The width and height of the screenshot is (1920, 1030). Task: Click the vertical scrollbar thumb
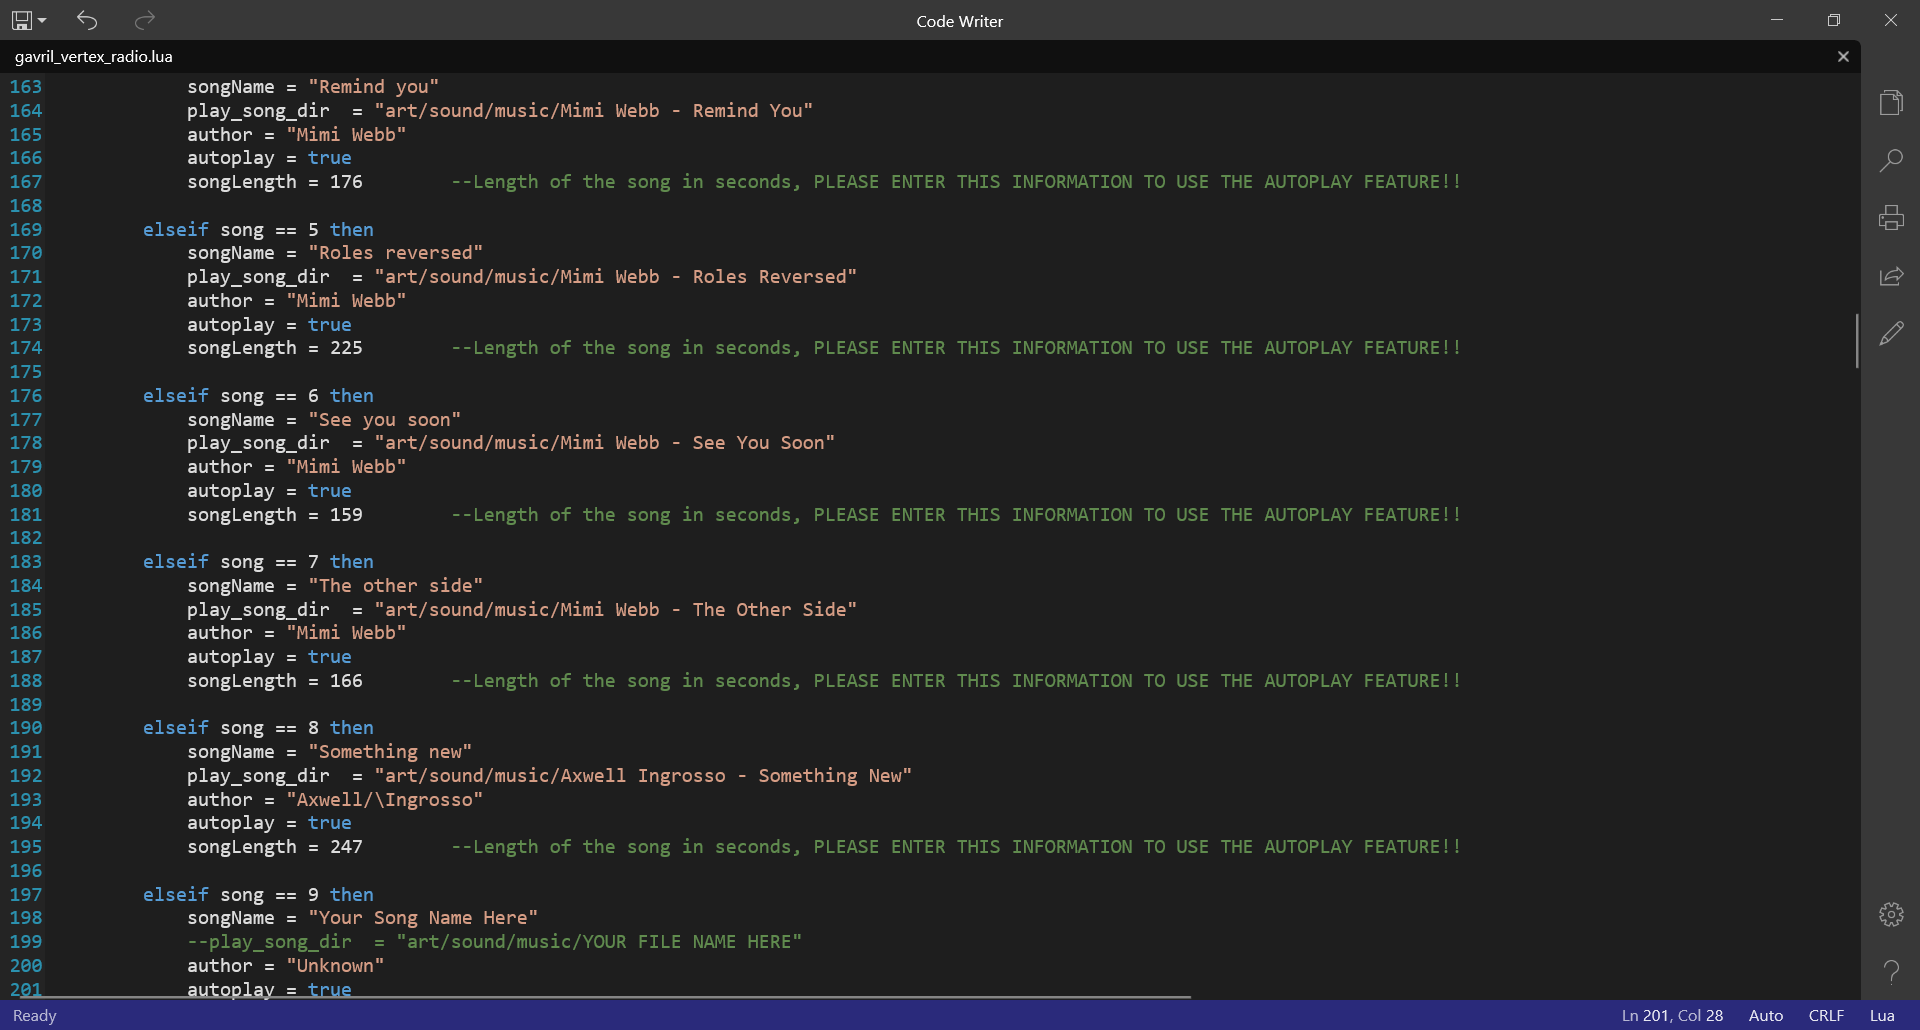[x=1857, y=341]
